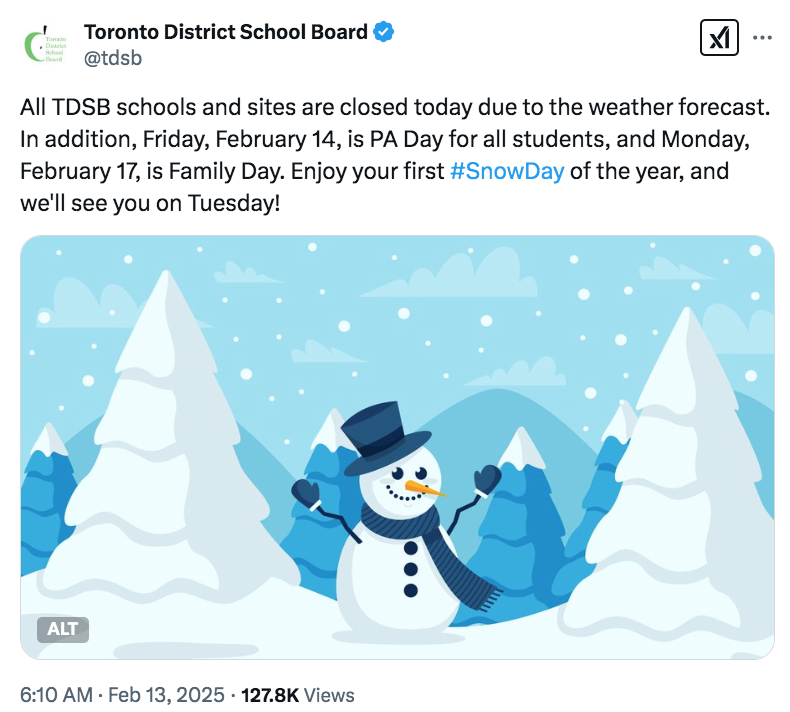Click the snowman's orange carrot nose
The image size is (790, 712).
424,488
